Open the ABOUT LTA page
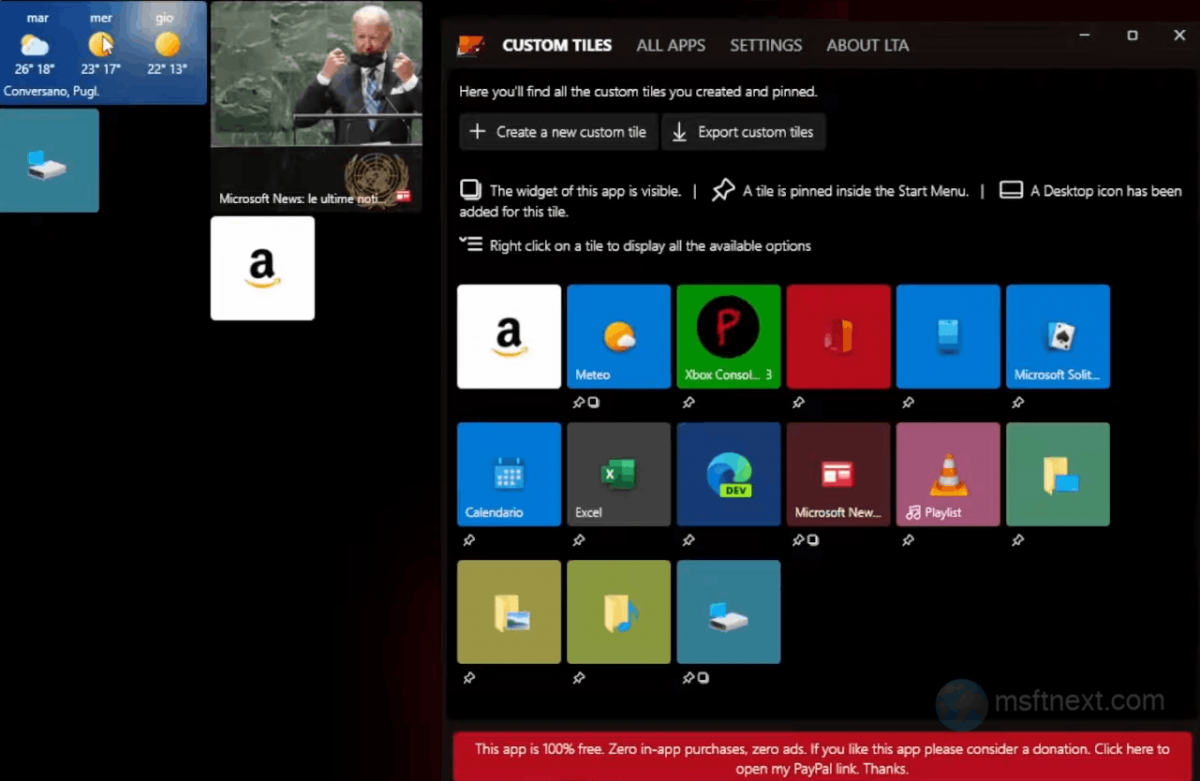 [867, 45]
